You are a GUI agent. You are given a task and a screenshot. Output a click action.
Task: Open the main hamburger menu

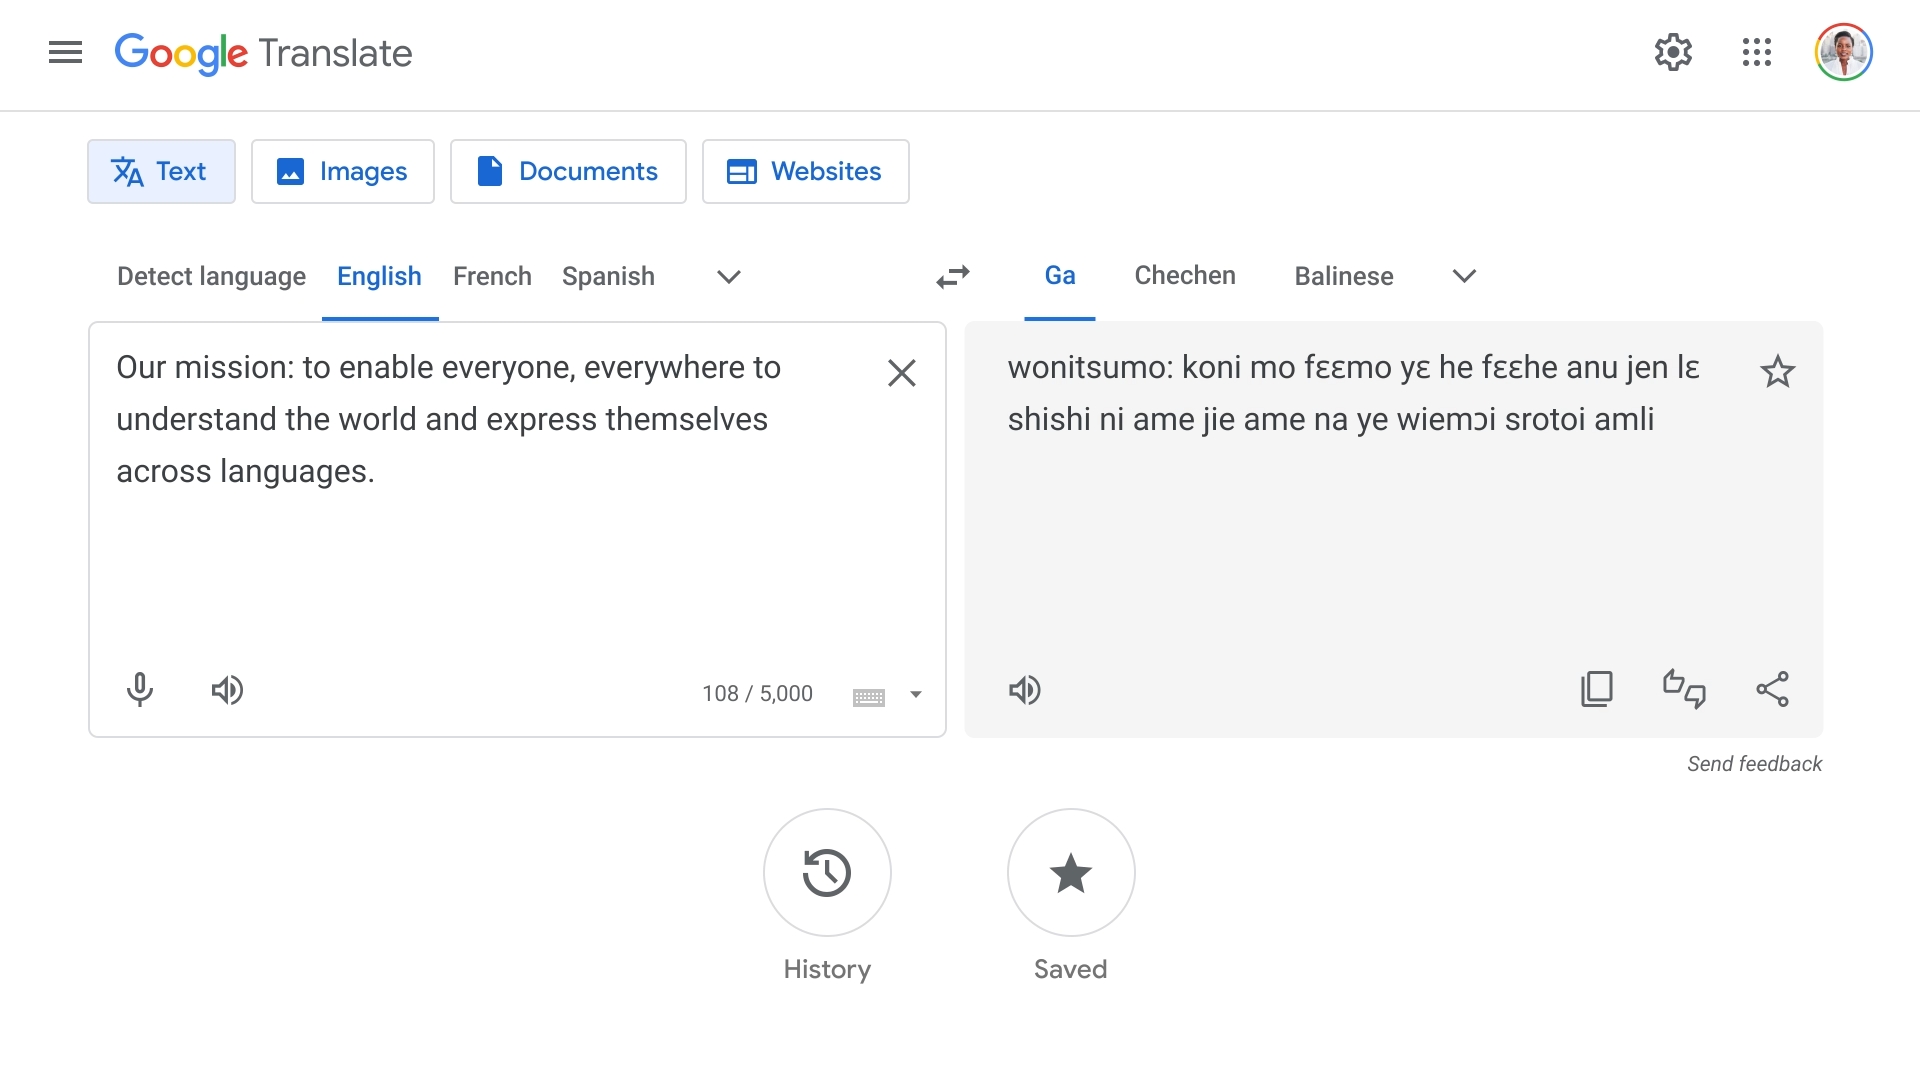(65, 52)
